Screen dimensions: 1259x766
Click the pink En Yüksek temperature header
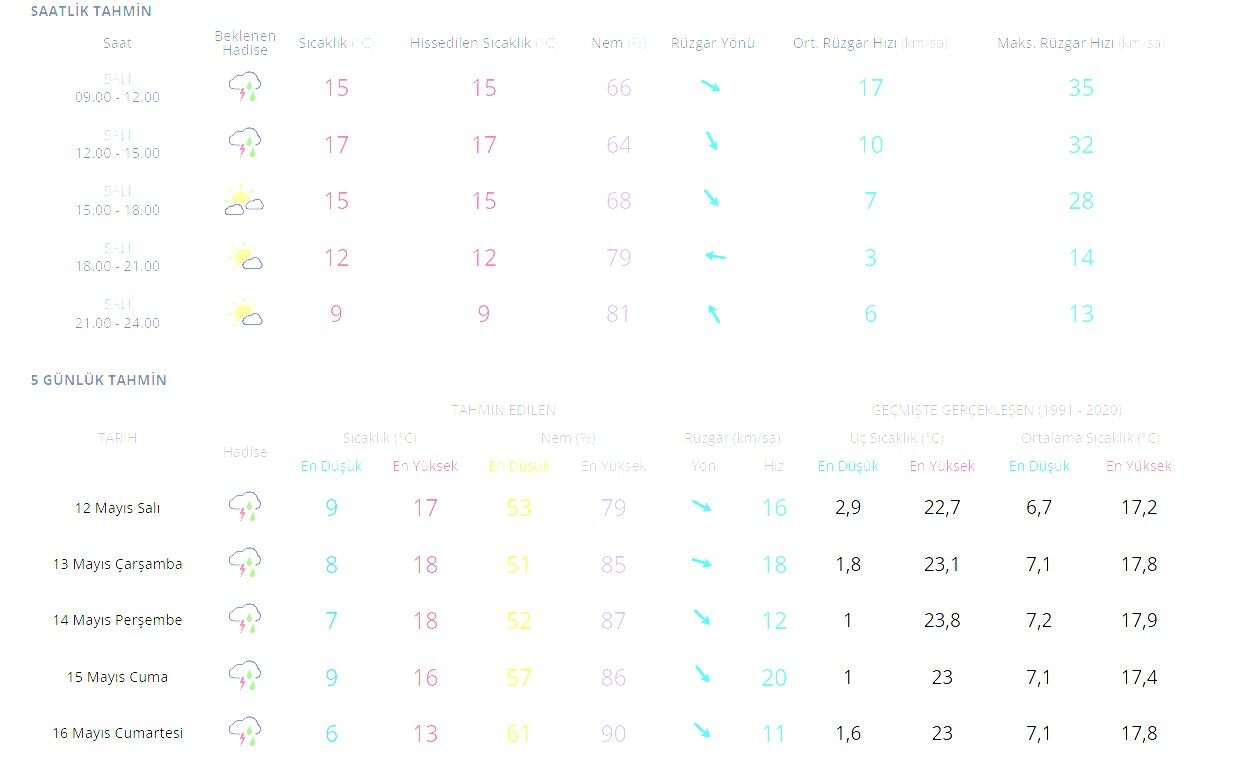[x=425, y=466]
